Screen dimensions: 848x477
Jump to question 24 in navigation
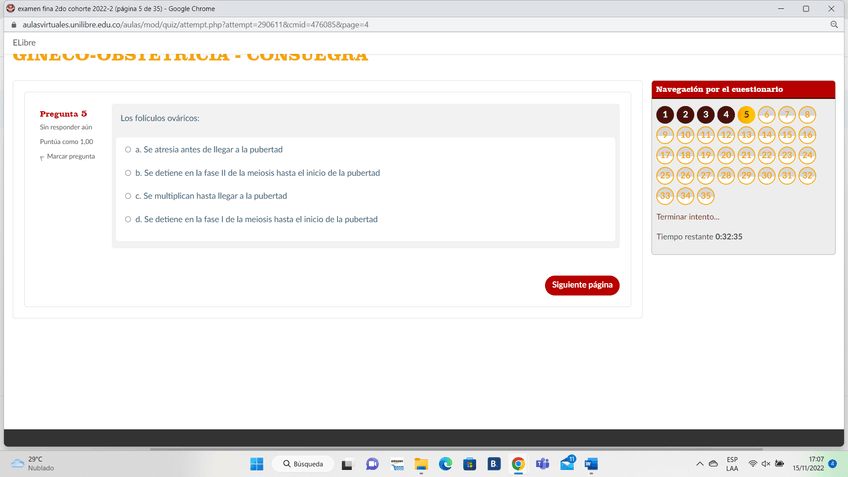807,155
